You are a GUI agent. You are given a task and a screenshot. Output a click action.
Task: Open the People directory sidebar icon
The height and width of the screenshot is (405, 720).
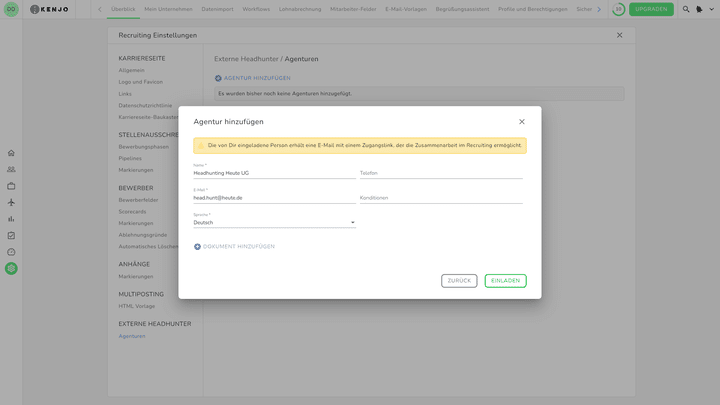(11, 170)
